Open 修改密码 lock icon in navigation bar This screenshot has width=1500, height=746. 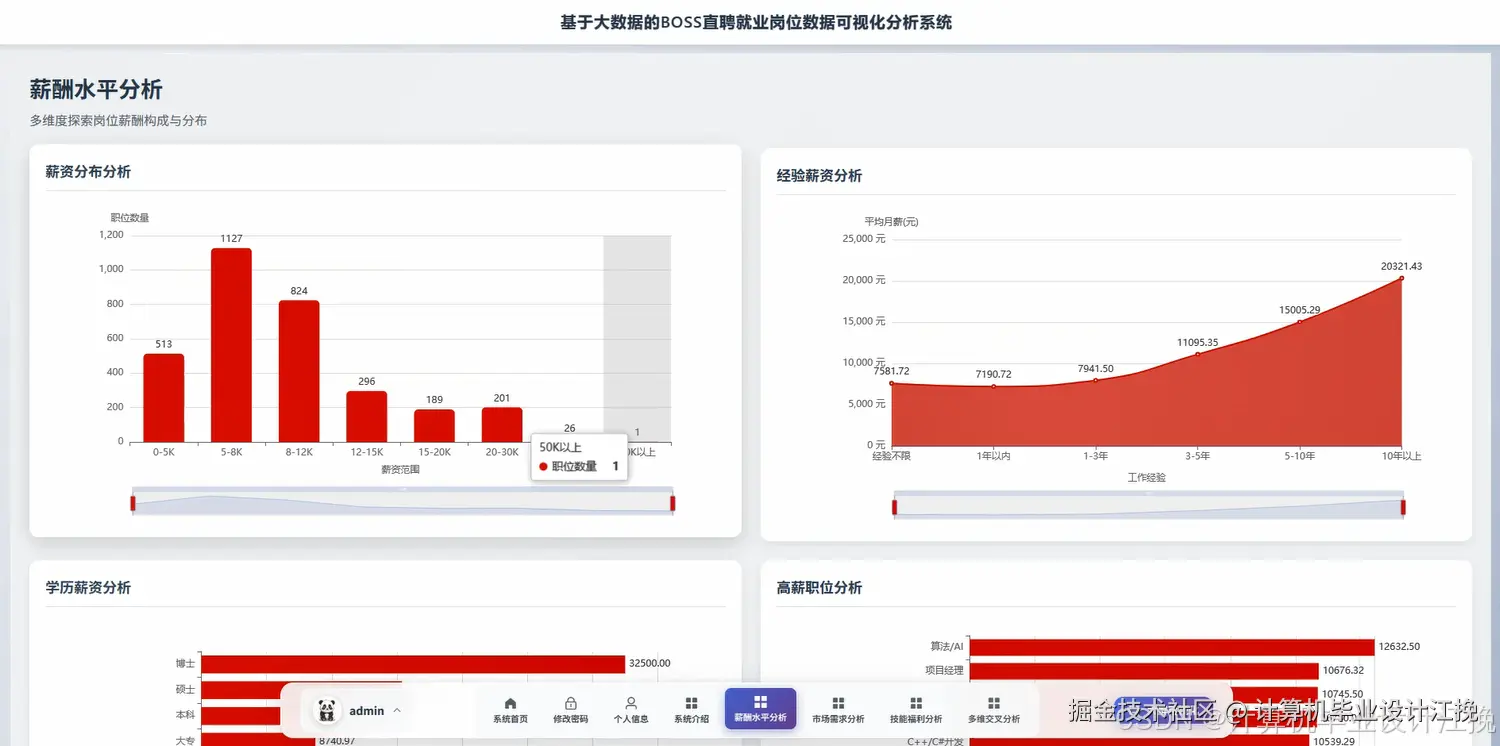click(570, 704)
